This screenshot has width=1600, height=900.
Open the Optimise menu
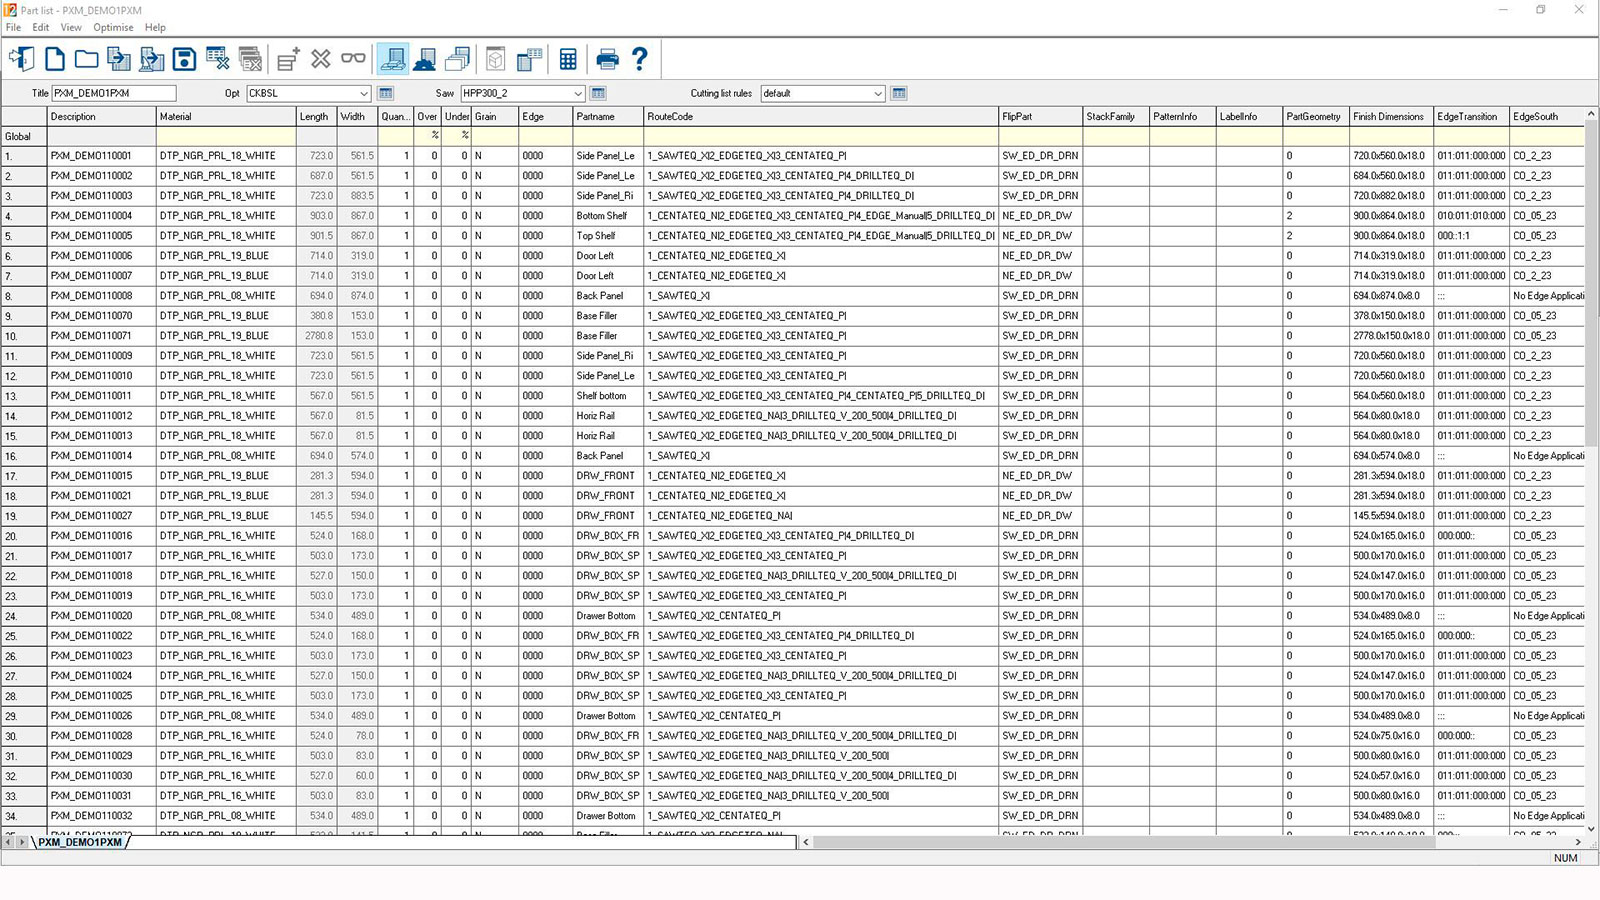click(x=113, y=27)
